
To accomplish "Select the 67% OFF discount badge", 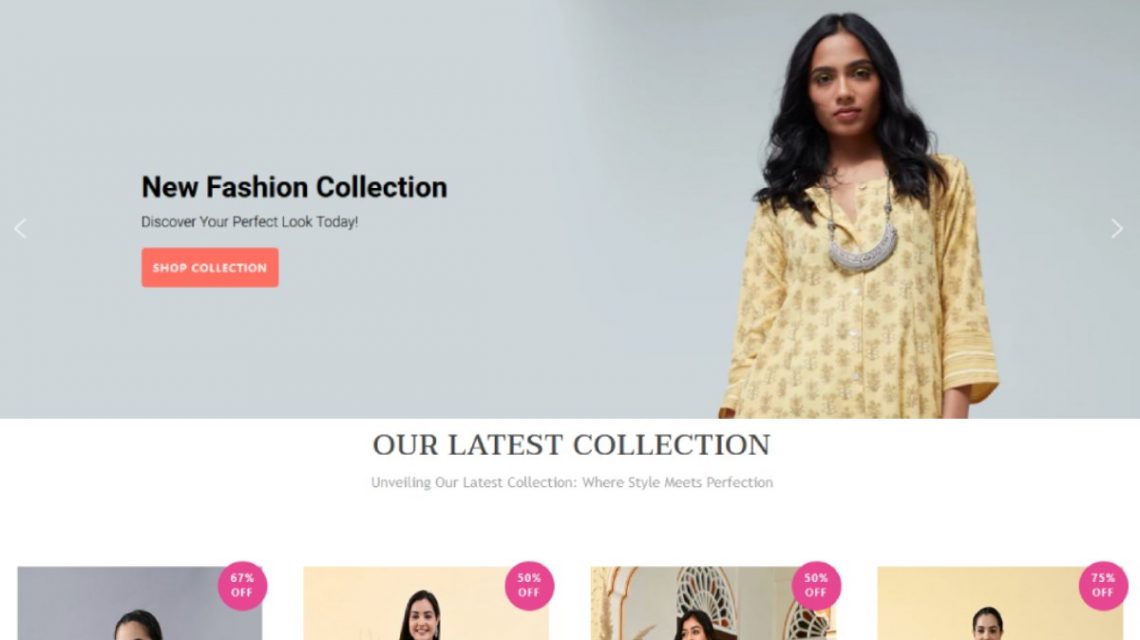I will tap(242, 585).
